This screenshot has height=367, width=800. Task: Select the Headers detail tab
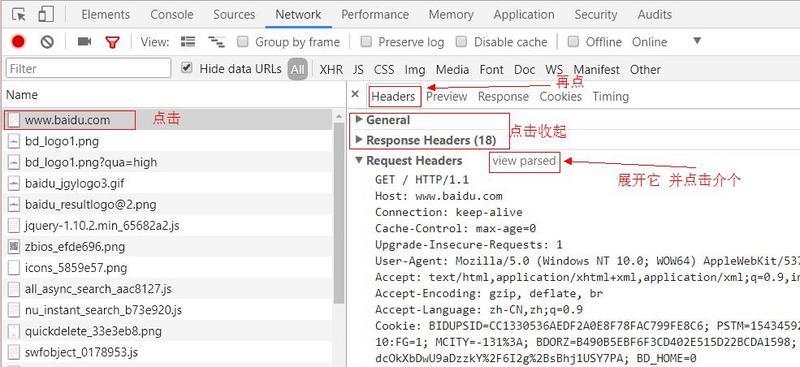[393, 96]
